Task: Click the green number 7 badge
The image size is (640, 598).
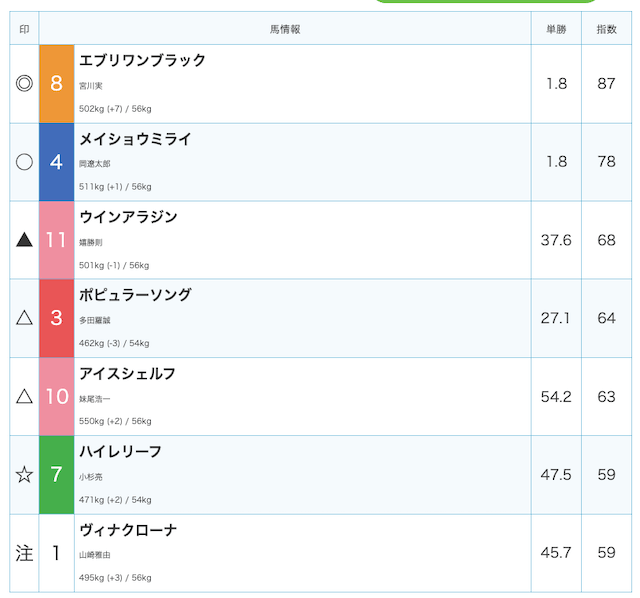Action: pyautogui.click(x=57, y=475)
